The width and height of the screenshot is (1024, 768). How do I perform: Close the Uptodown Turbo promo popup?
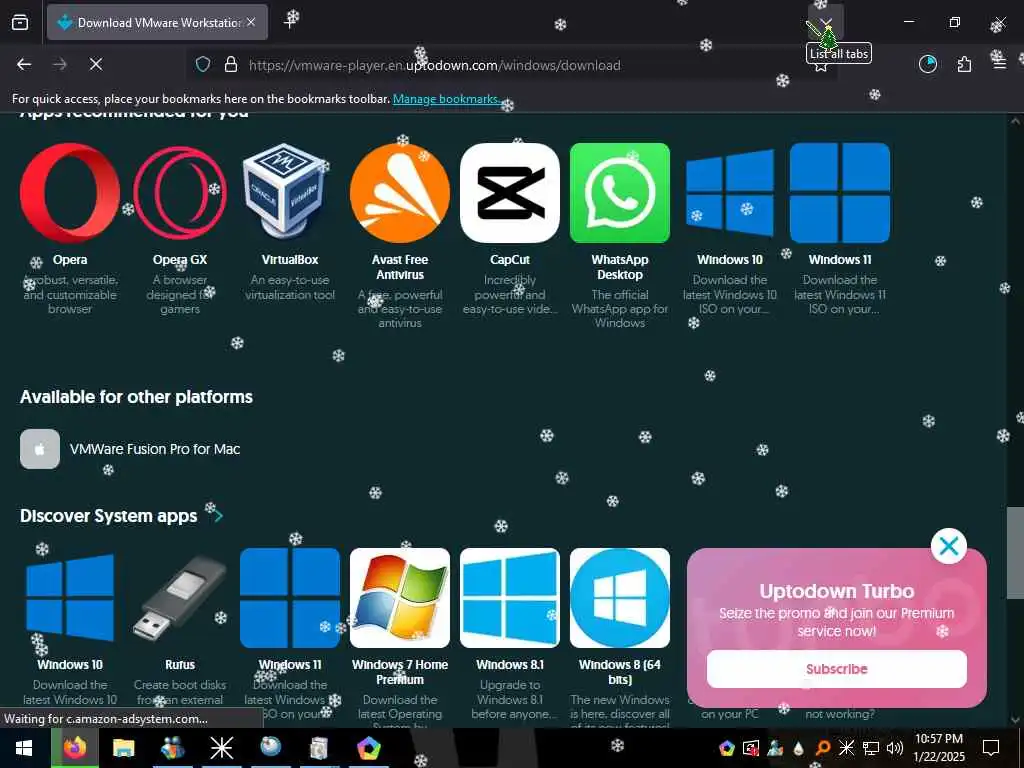tap(949, 546)
